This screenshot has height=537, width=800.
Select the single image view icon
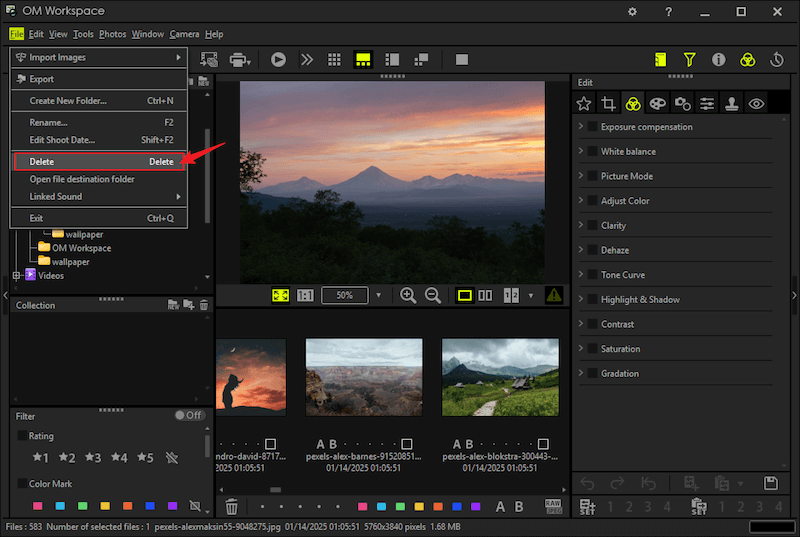[x=464, y=295]
